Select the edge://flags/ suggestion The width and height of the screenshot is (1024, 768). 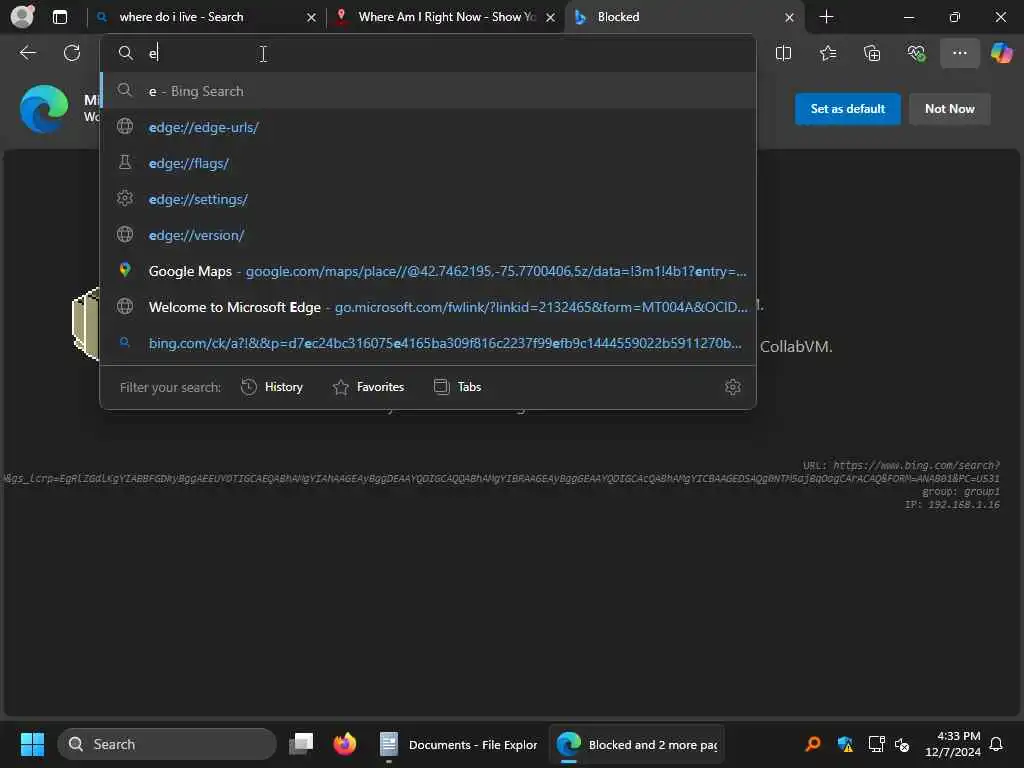click(x=428, y=163)
